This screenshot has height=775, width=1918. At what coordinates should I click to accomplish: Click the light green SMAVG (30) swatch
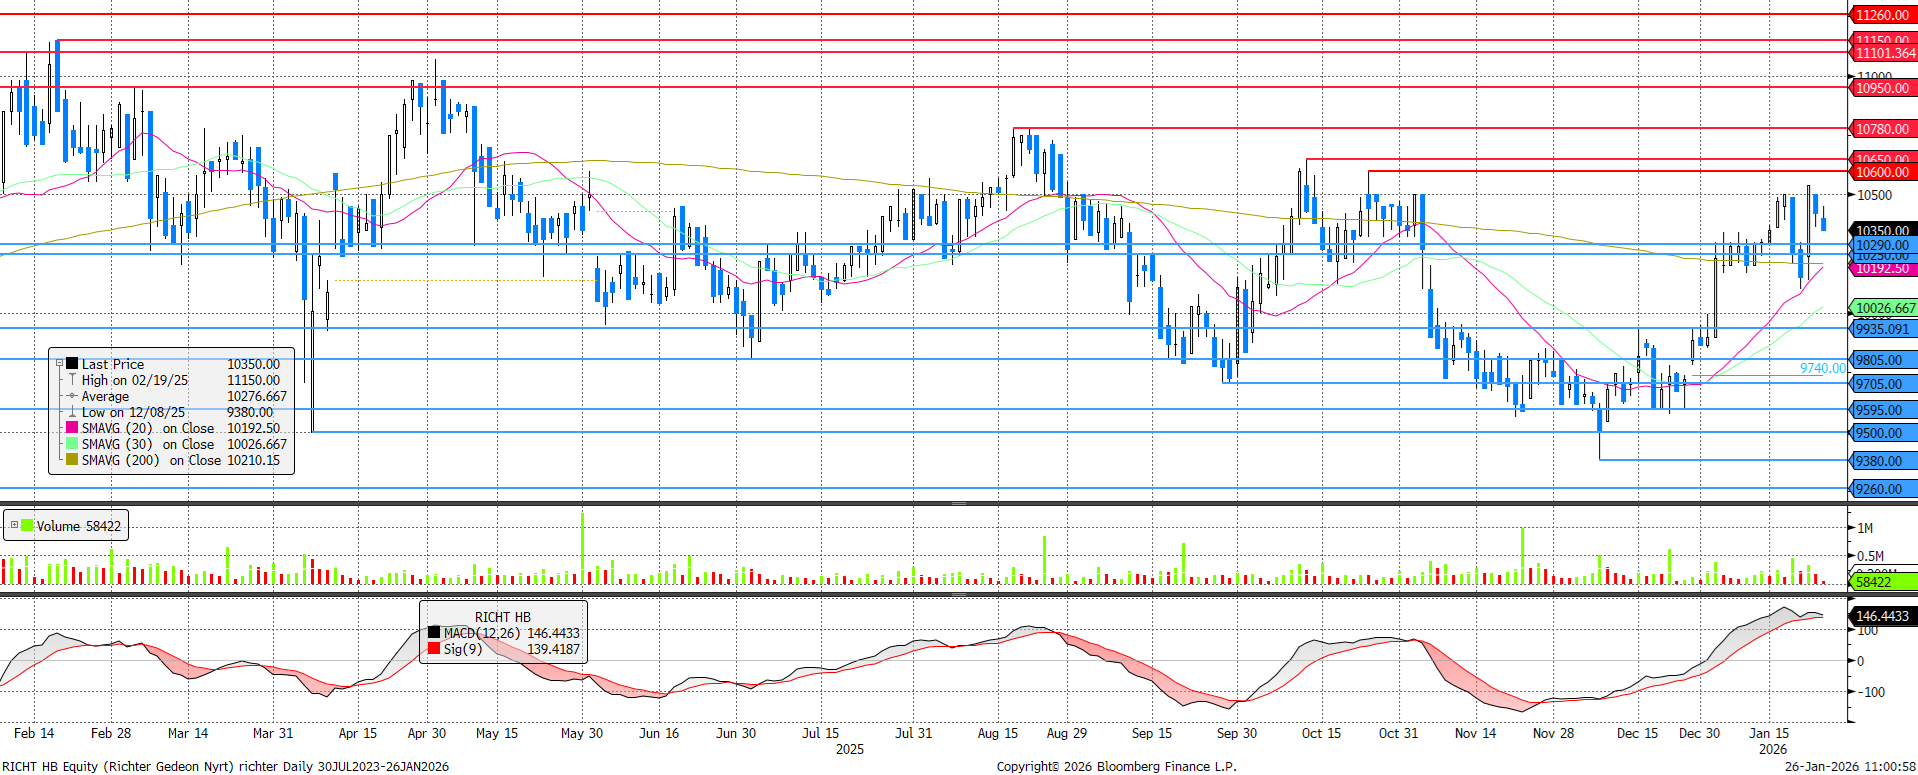[x=72, y=444]
